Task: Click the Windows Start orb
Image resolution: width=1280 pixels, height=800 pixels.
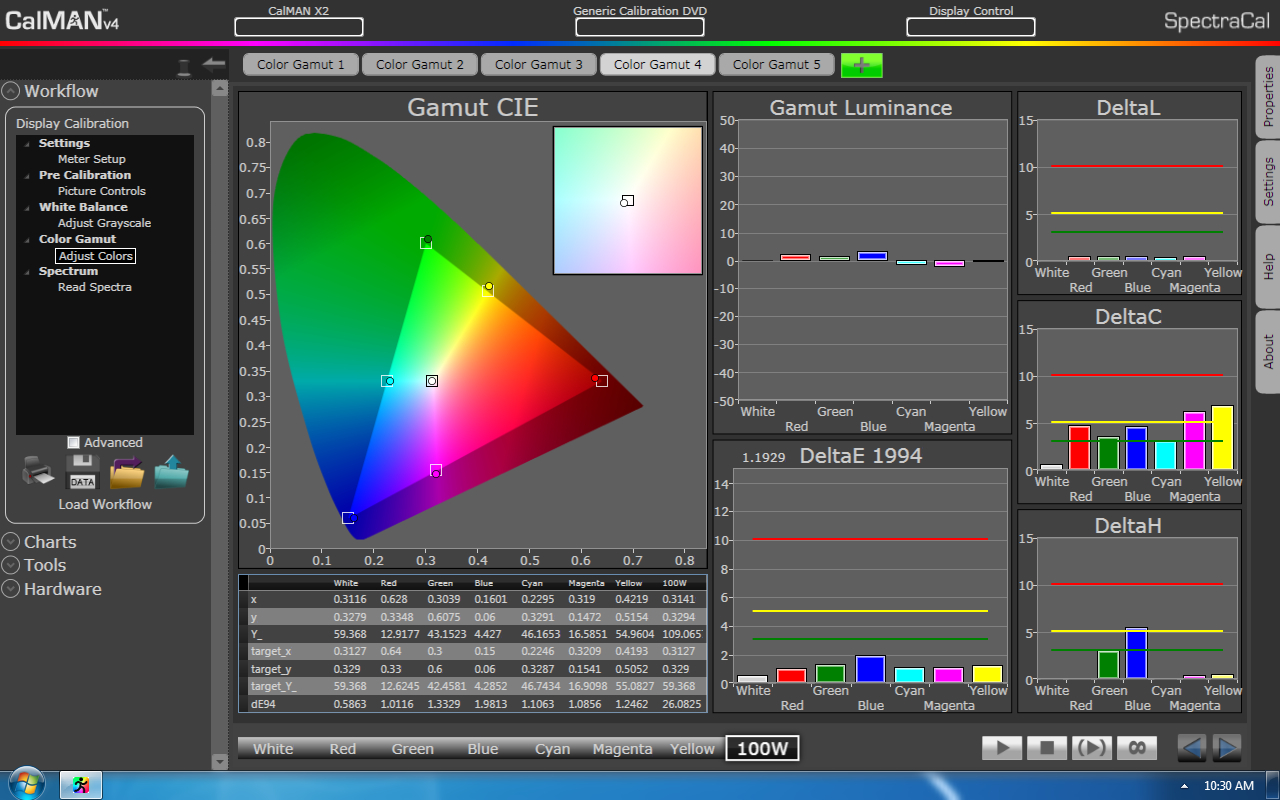Action: [25, 785]
